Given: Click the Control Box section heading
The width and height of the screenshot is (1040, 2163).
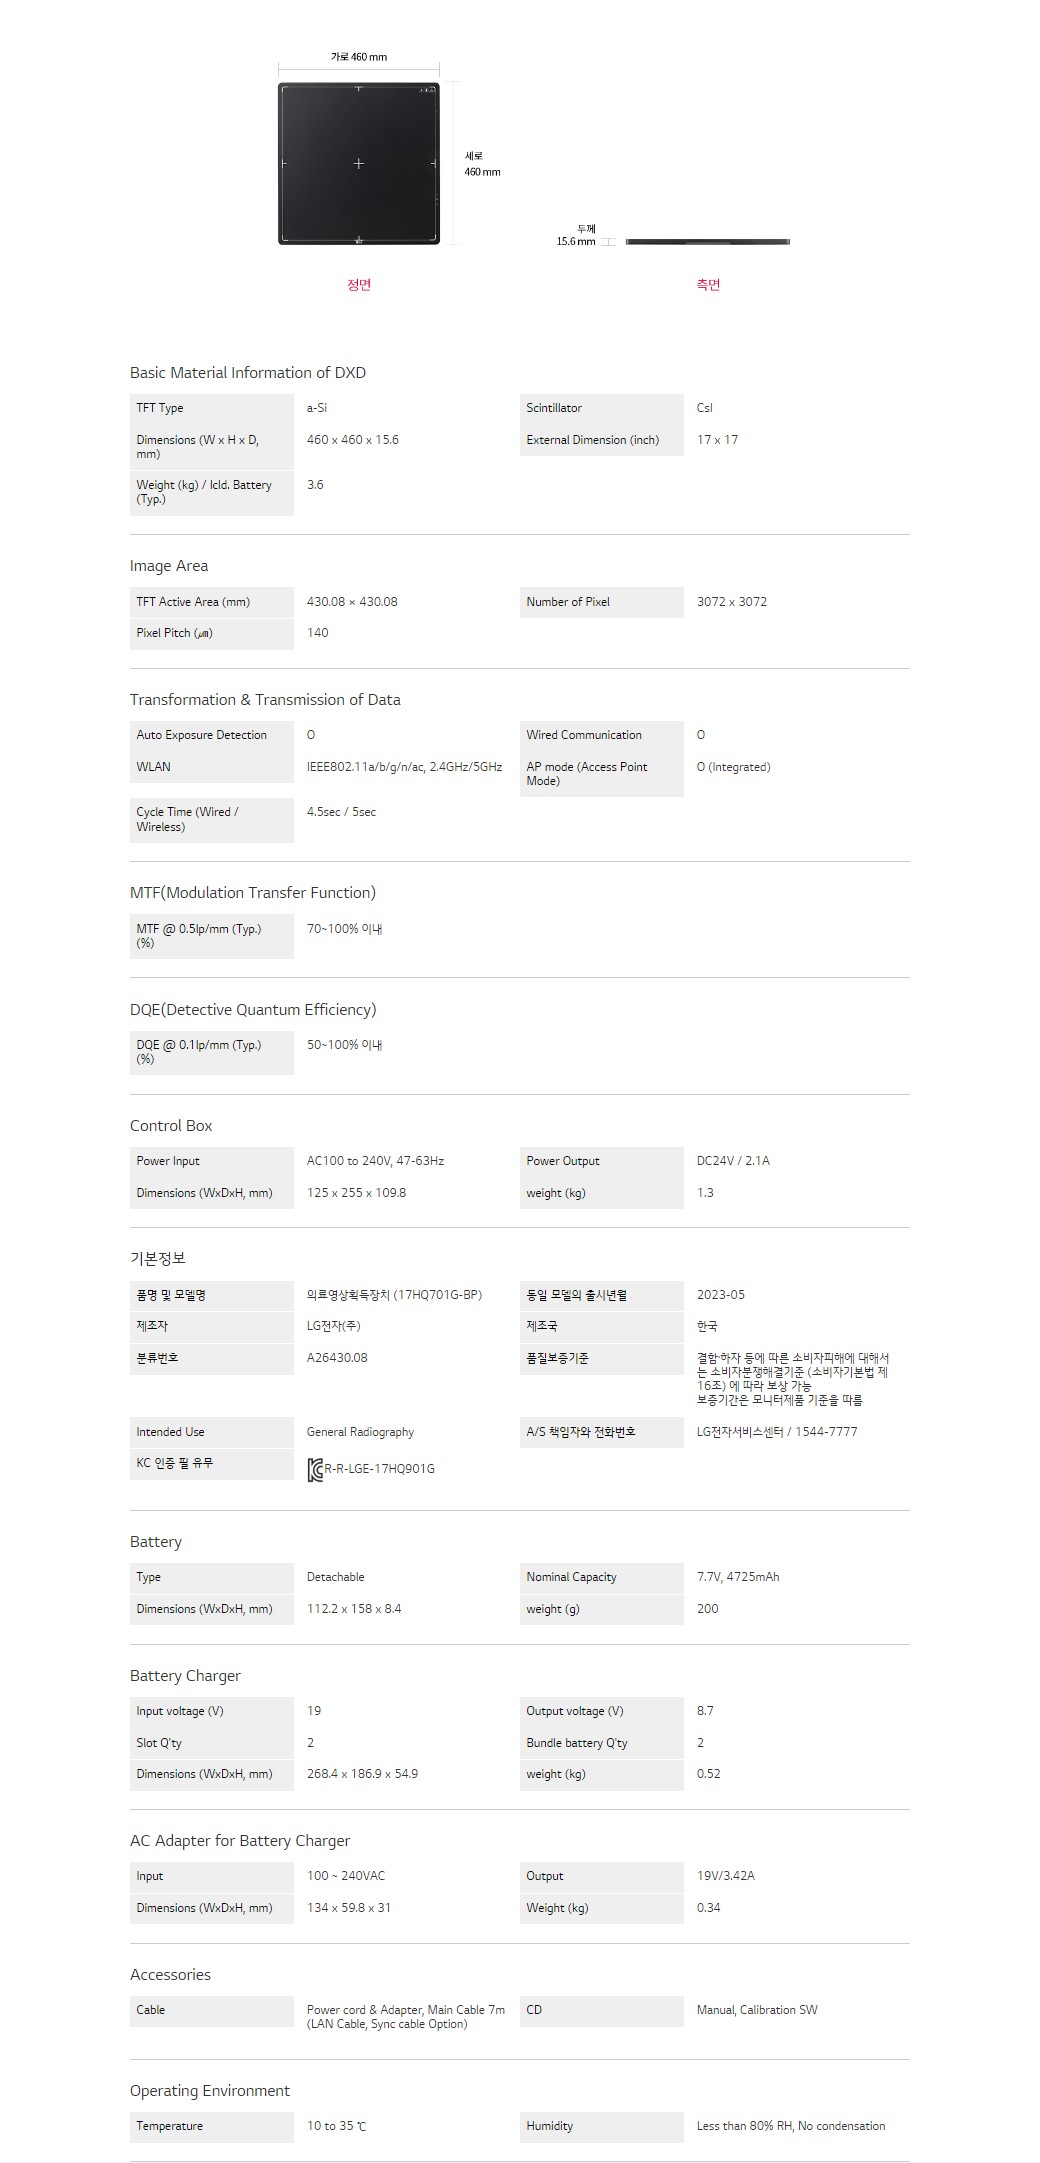Looking at the screenshot, I should coord(171,1126).
